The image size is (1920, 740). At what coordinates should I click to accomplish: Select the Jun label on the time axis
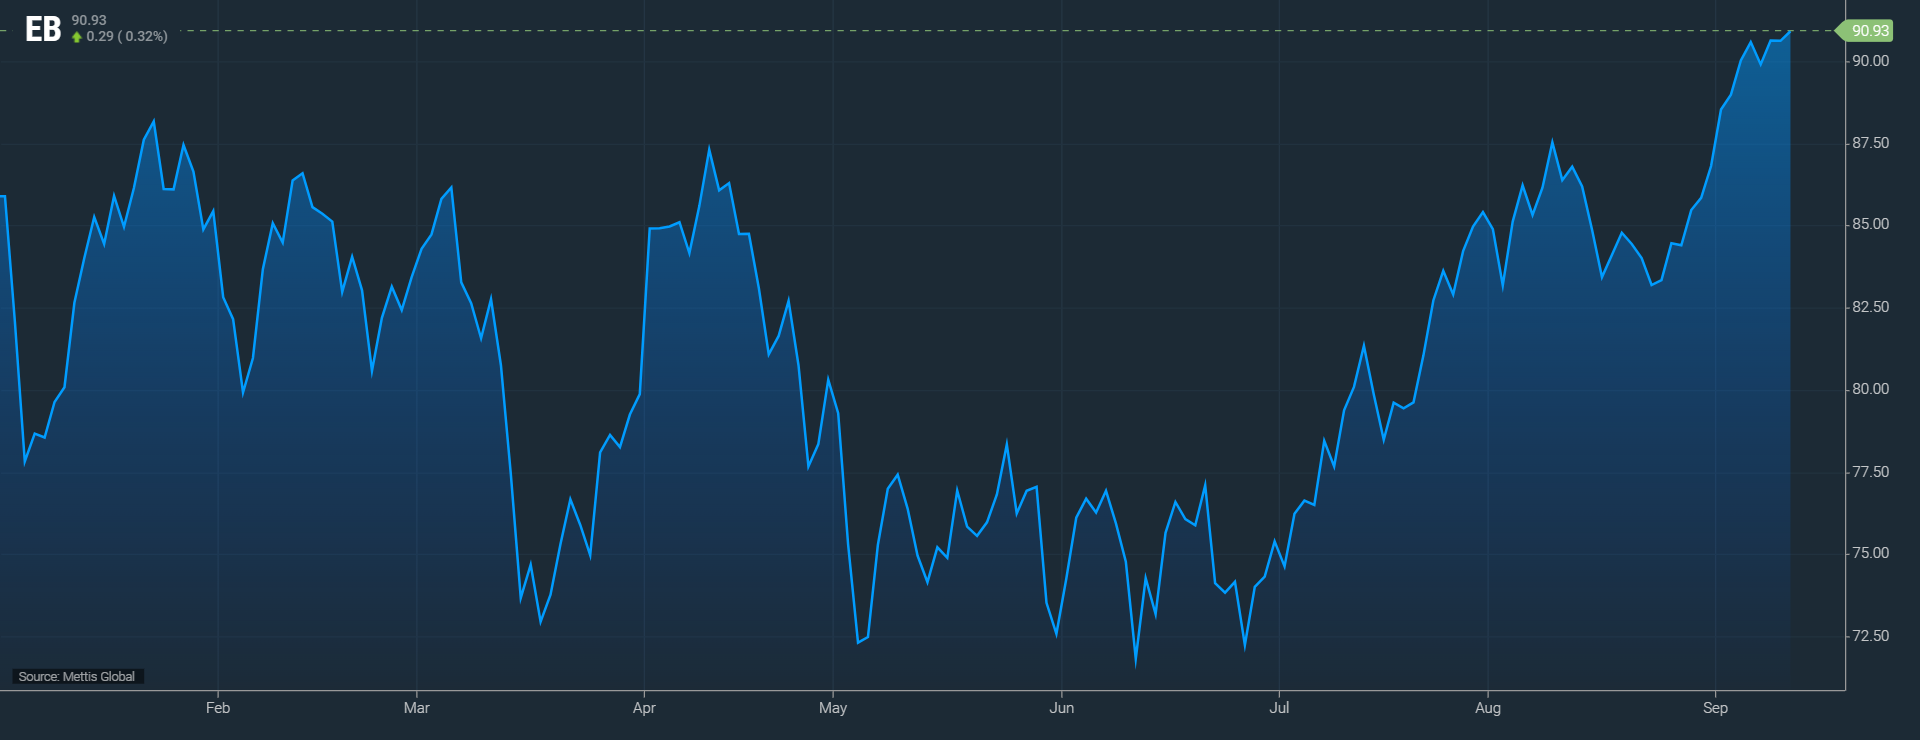pos(1062,708)
